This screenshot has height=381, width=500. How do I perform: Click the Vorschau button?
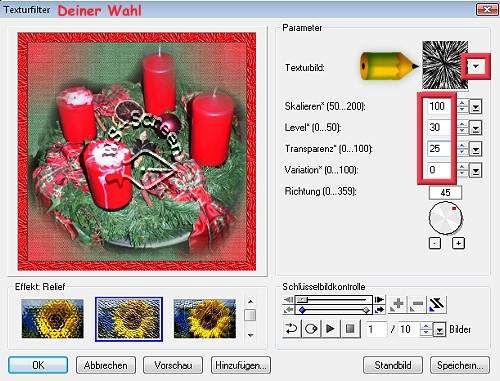click(x=173, y=365)
